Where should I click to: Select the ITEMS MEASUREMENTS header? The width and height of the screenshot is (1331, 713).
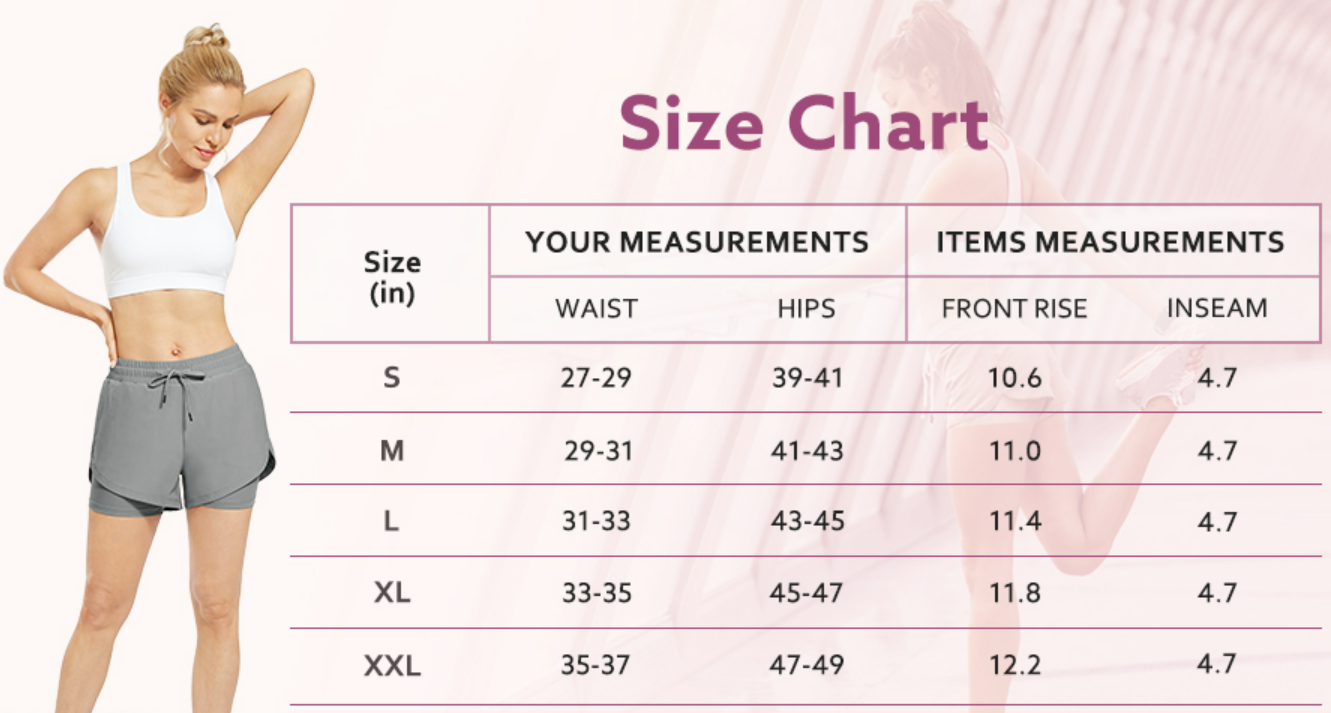[x=1110, y=242]
